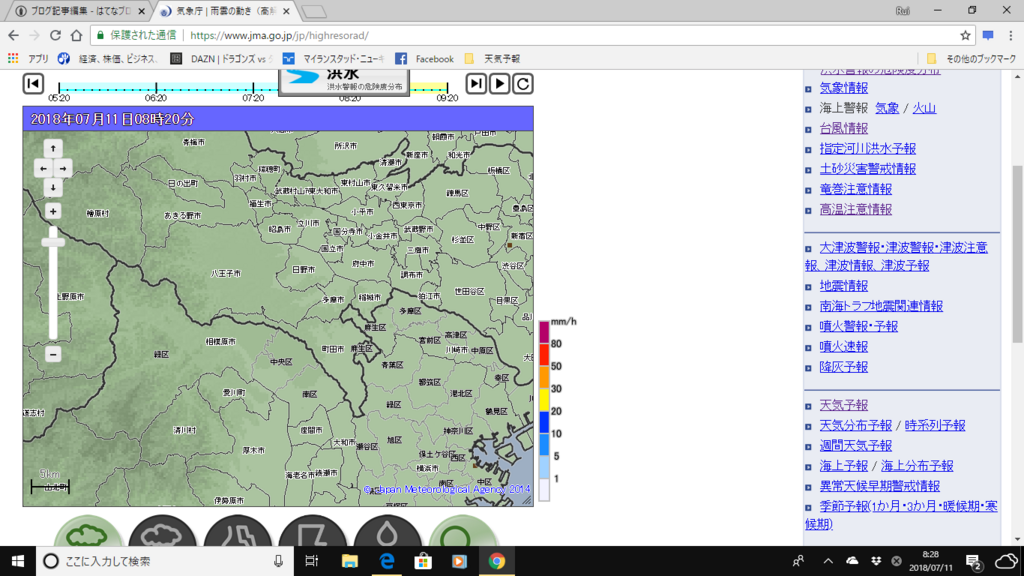Open the Action Center notifications

click(x=974, y=561)
